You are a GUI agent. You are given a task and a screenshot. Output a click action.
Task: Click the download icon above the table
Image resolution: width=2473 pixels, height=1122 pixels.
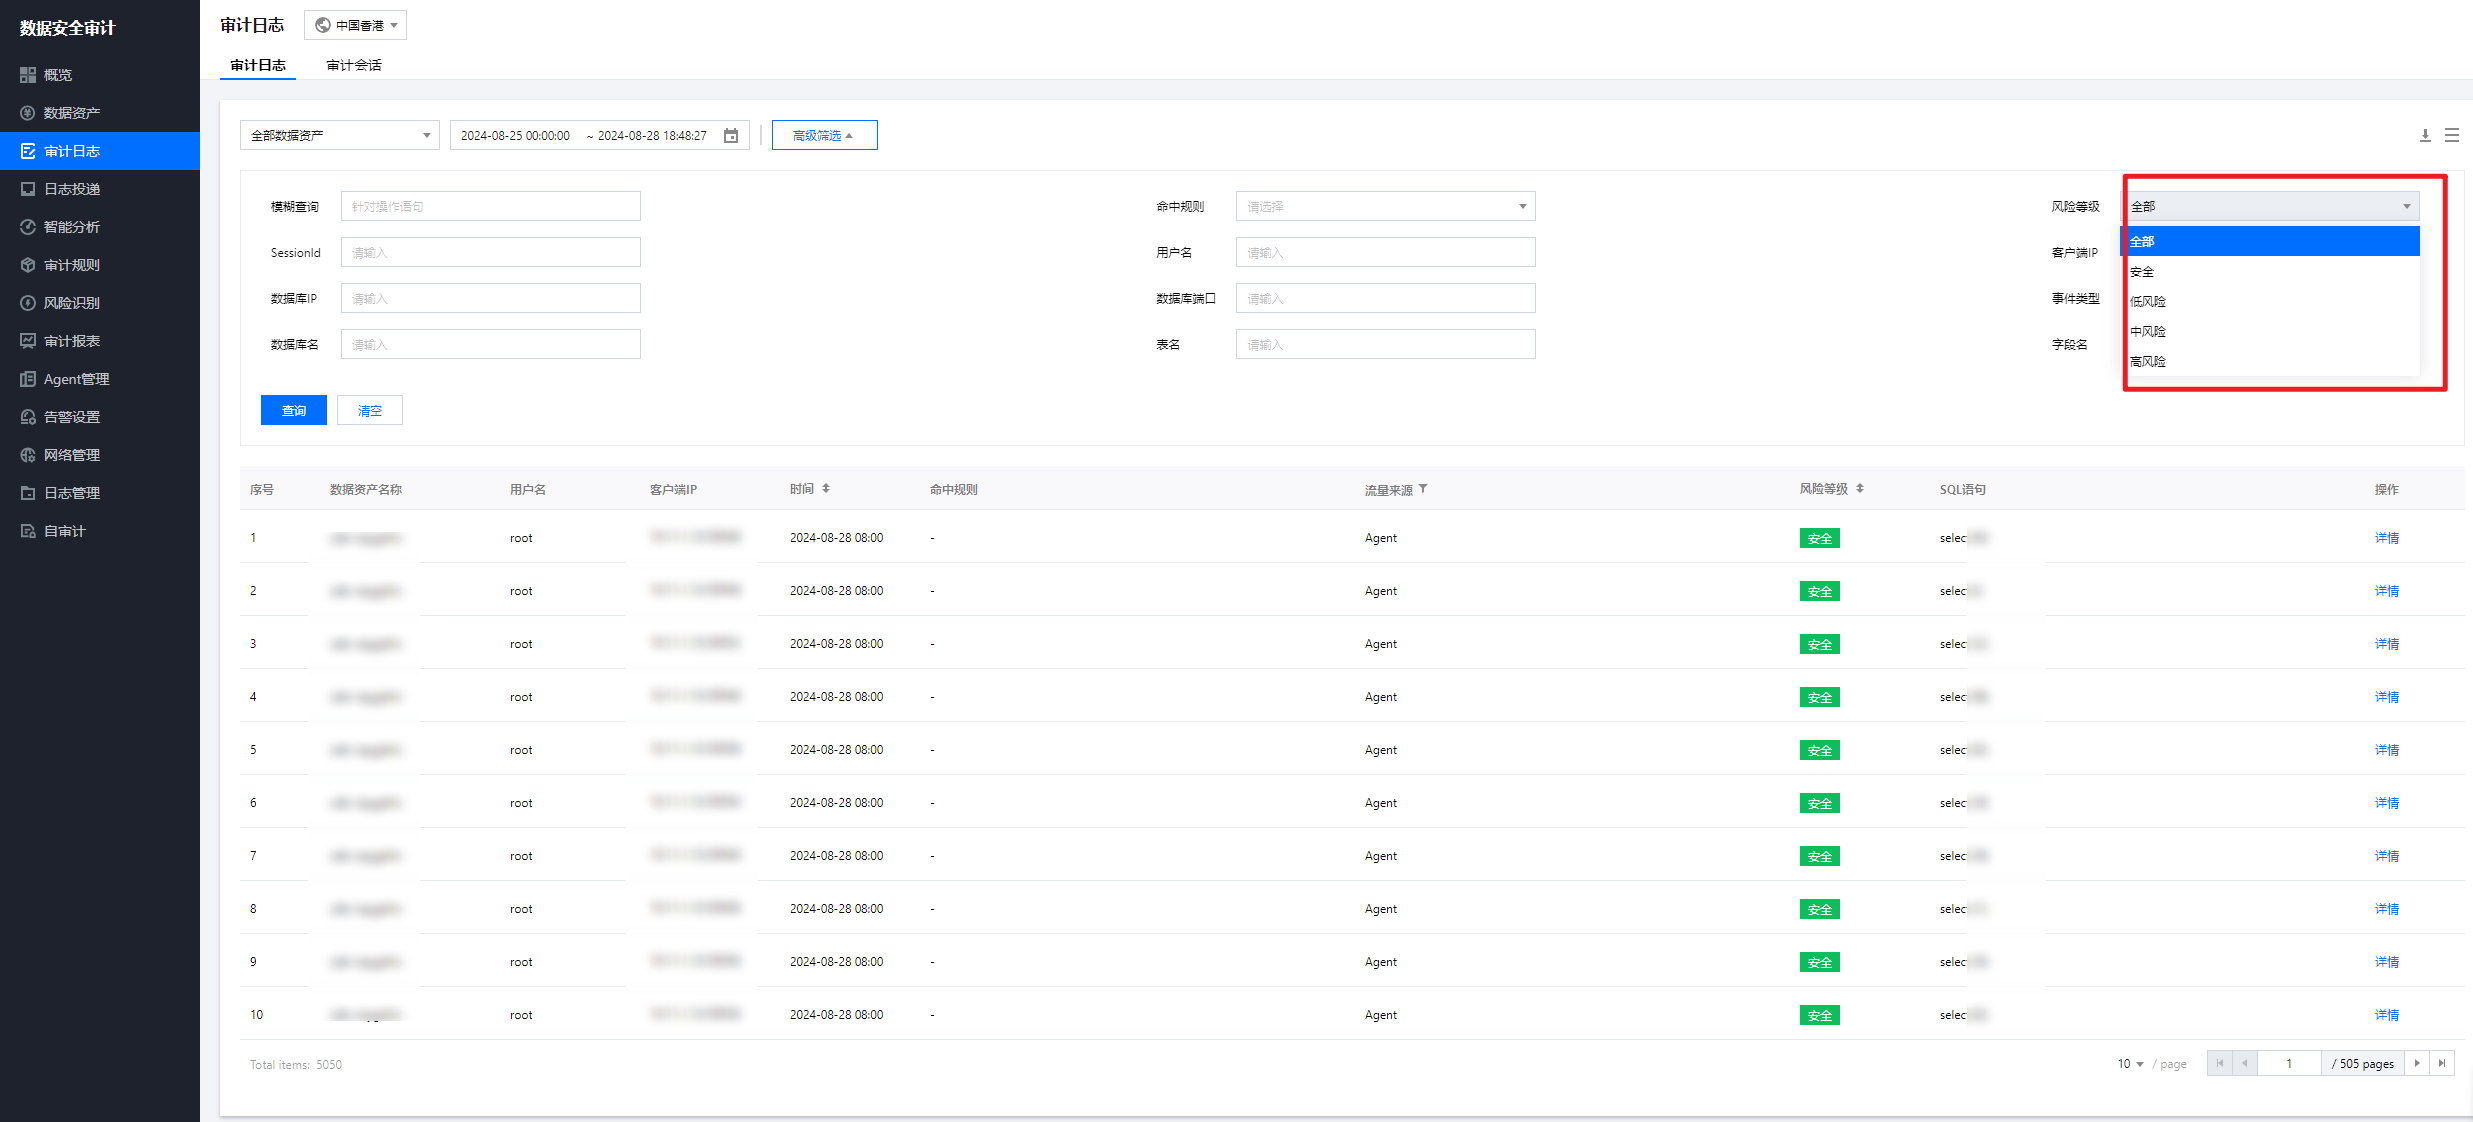pos(2424,135)
